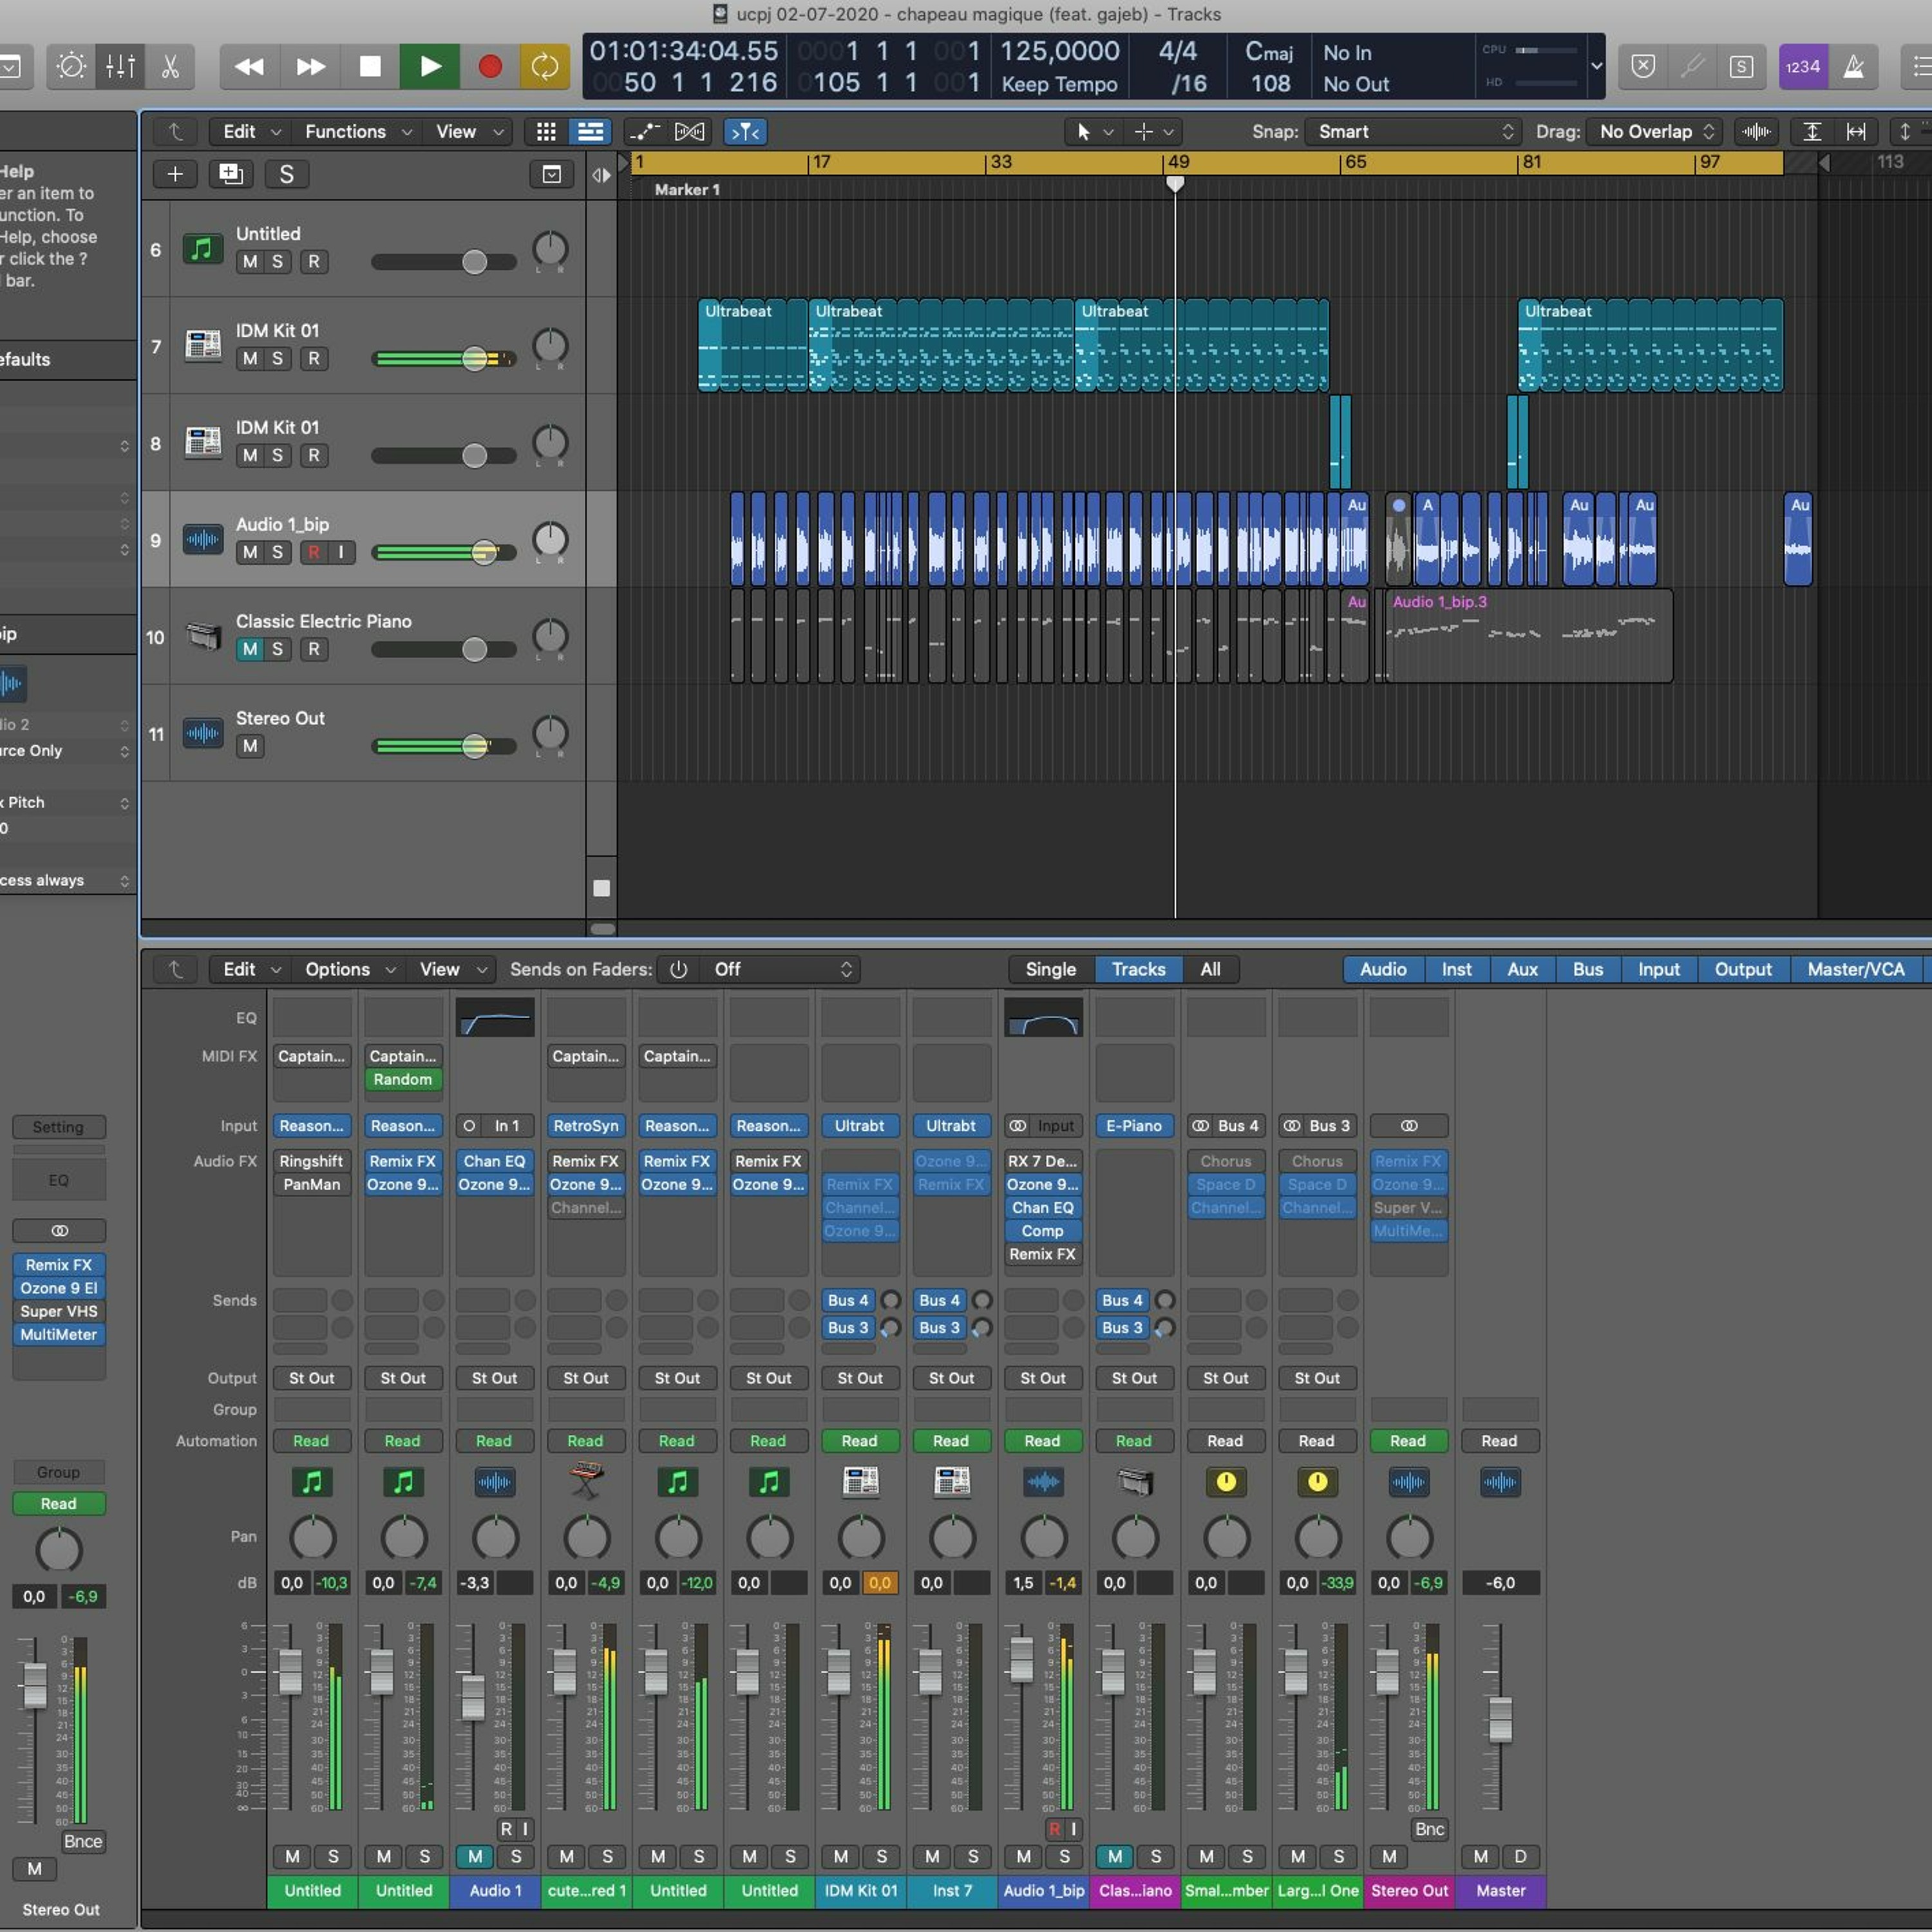Click the add track plus button
Screen dimensions: 1932x1932
click(175, 174)
